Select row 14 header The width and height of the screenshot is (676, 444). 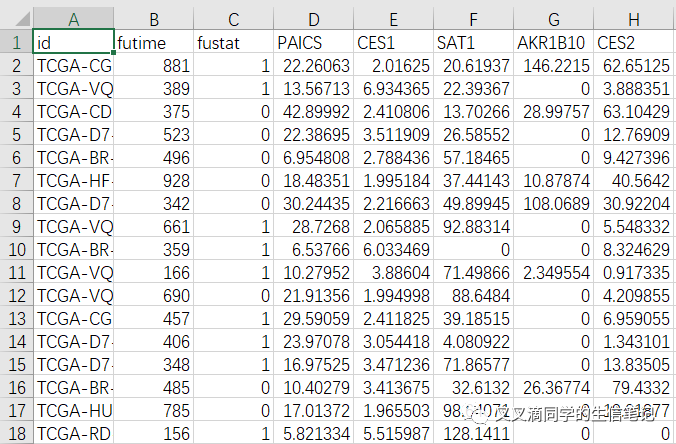16,342
